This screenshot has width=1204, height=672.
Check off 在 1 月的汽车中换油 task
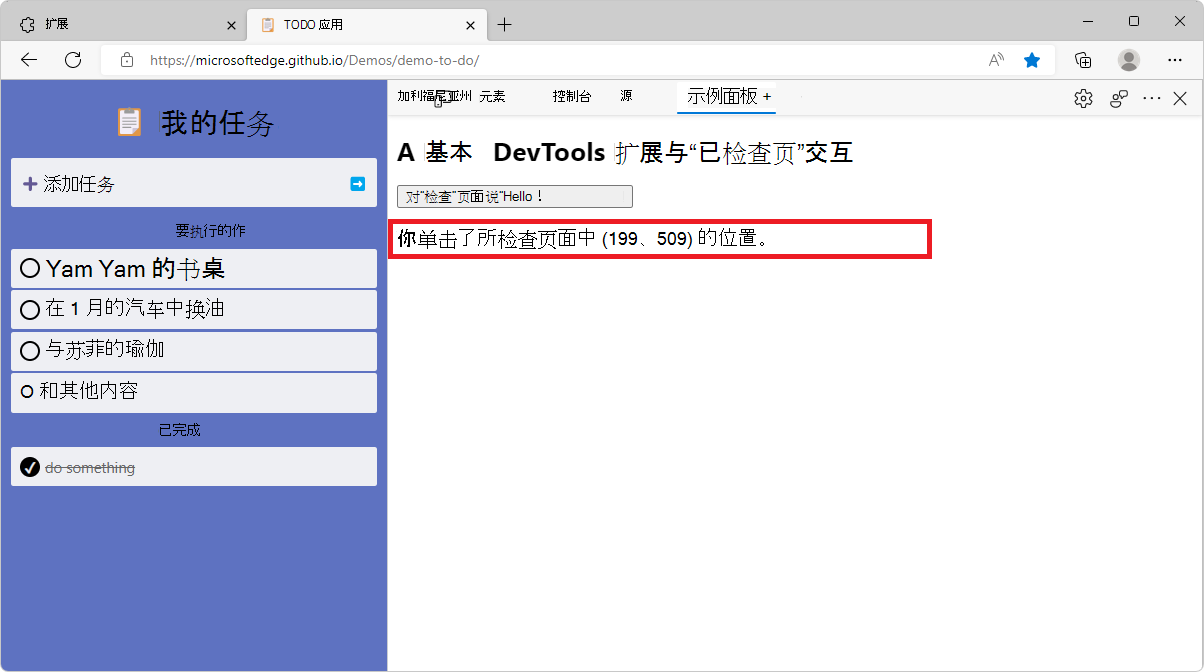[30, 310]
